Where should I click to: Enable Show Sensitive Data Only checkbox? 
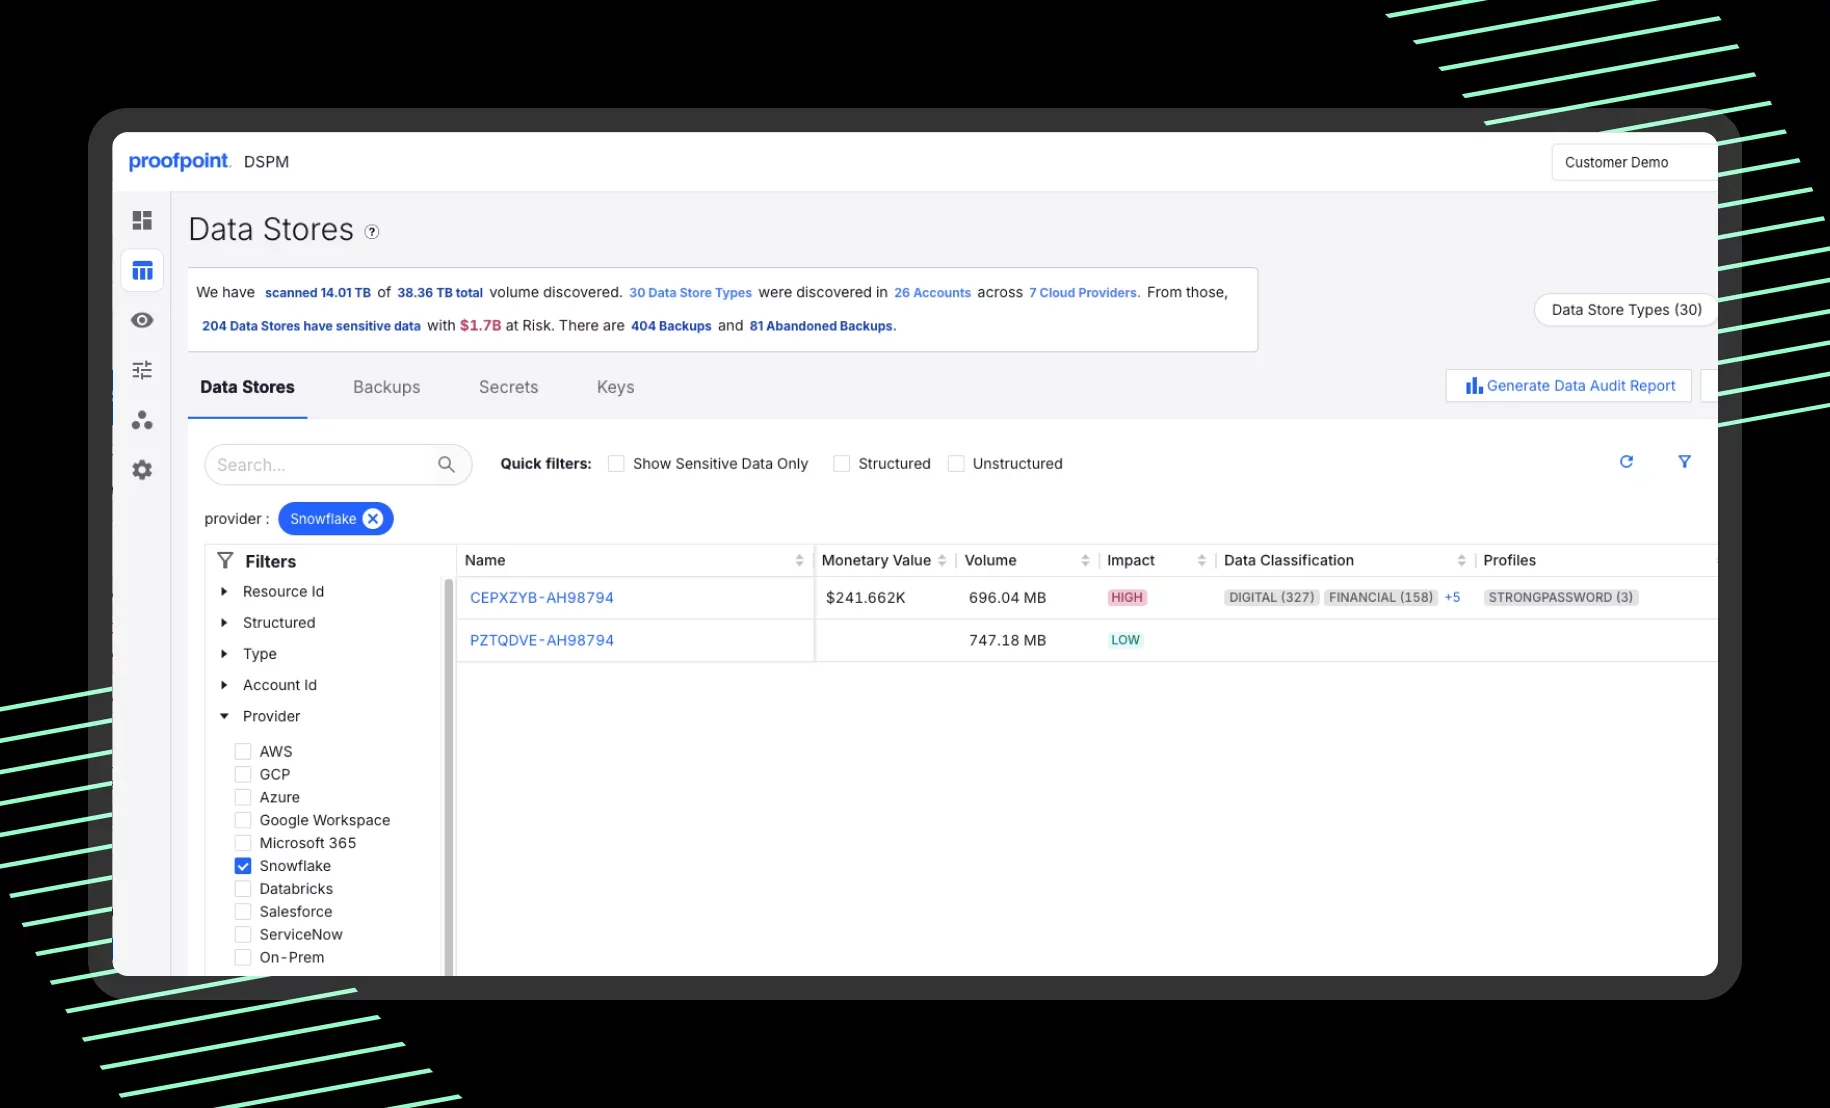click(x=616, y=464)
